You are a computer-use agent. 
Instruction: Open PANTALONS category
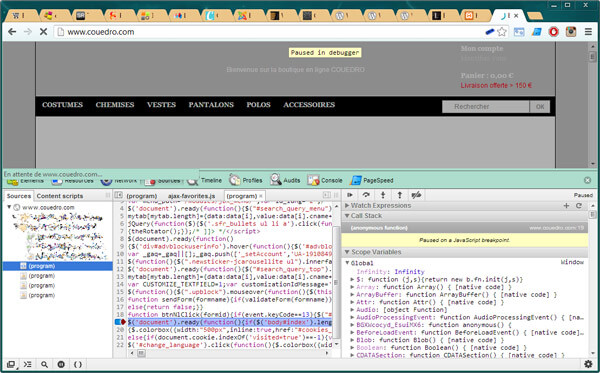[x=211, y=105]
